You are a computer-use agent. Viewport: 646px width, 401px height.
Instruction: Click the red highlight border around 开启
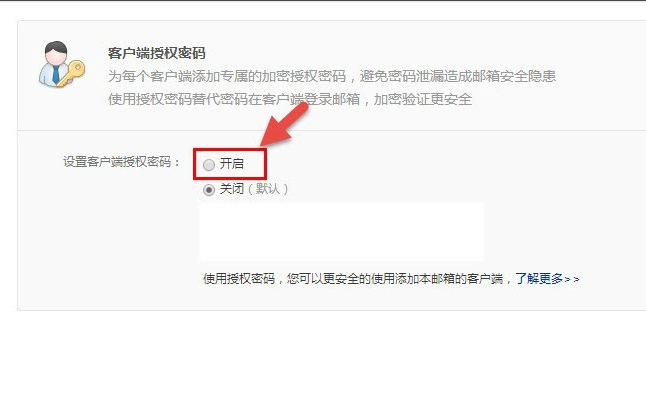tap(230, 164)
